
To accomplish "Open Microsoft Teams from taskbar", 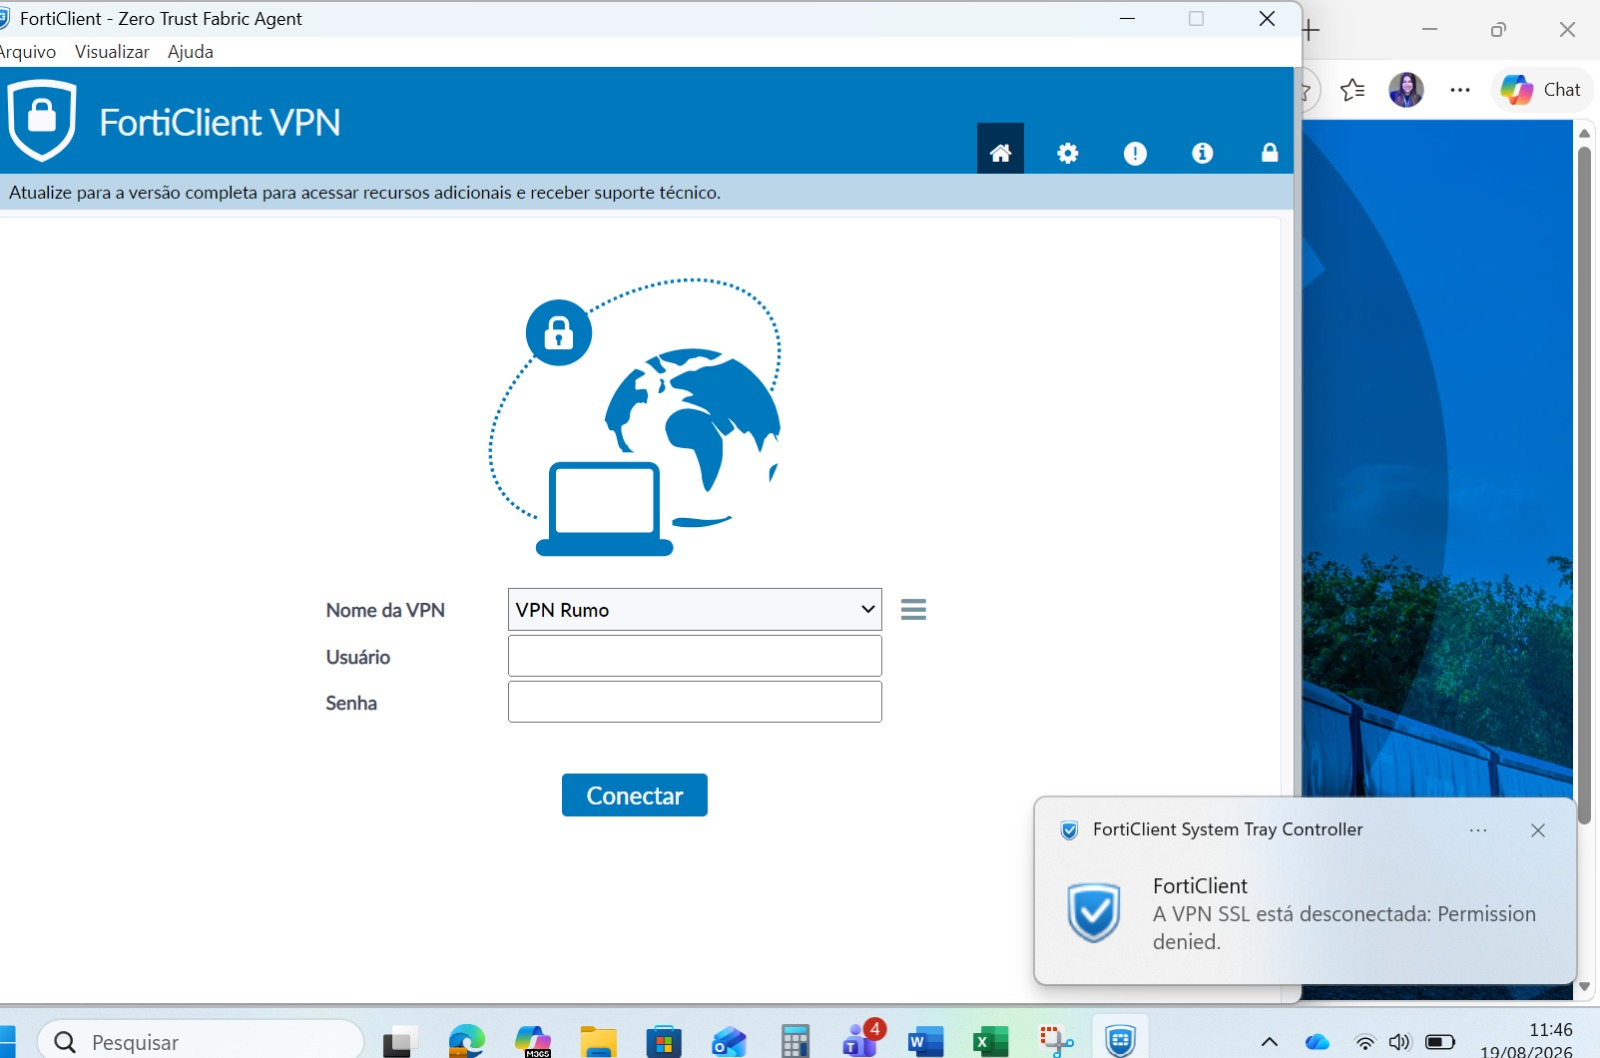I will pos(861,1040).
